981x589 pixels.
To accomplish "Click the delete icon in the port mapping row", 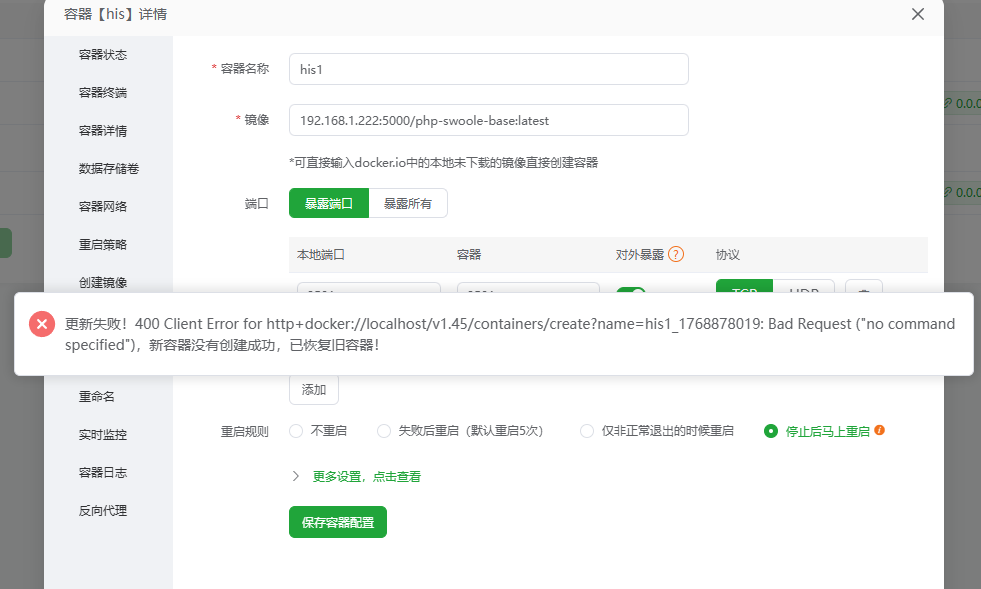I will [x=863, y=290].
